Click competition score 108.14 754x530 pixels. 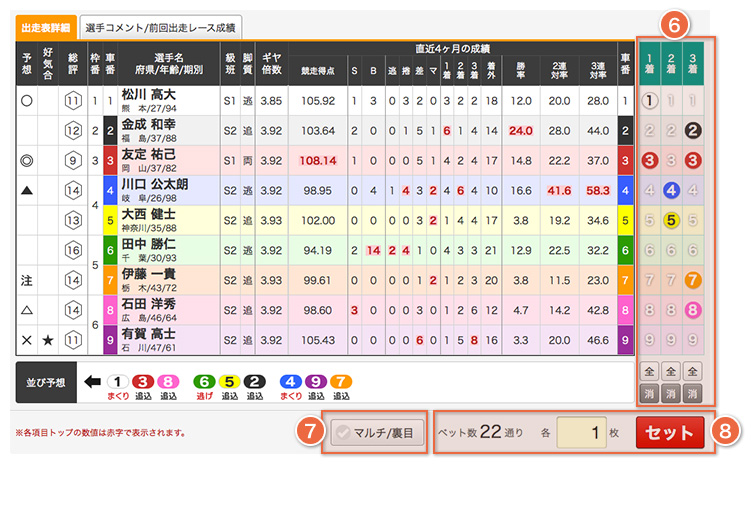(x=318, y=161)
